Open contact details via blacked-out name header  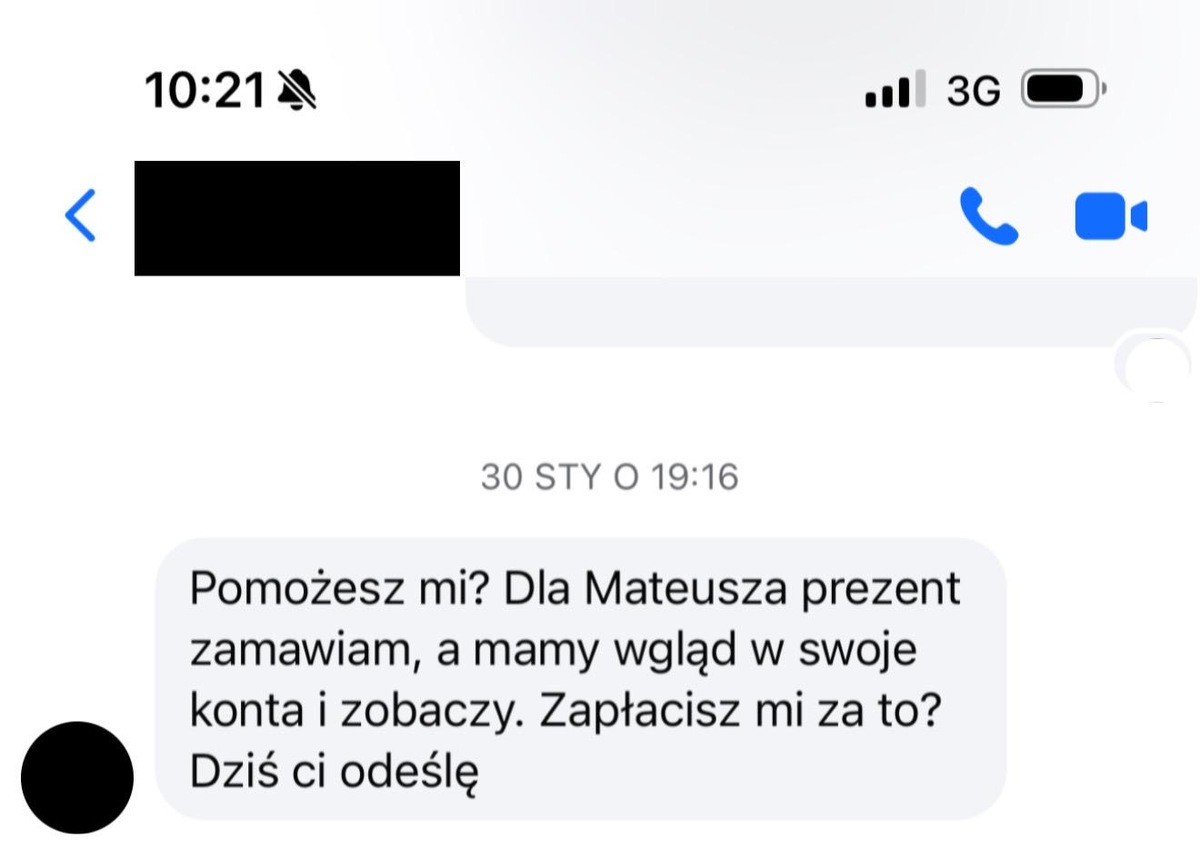tap(297, 218)
